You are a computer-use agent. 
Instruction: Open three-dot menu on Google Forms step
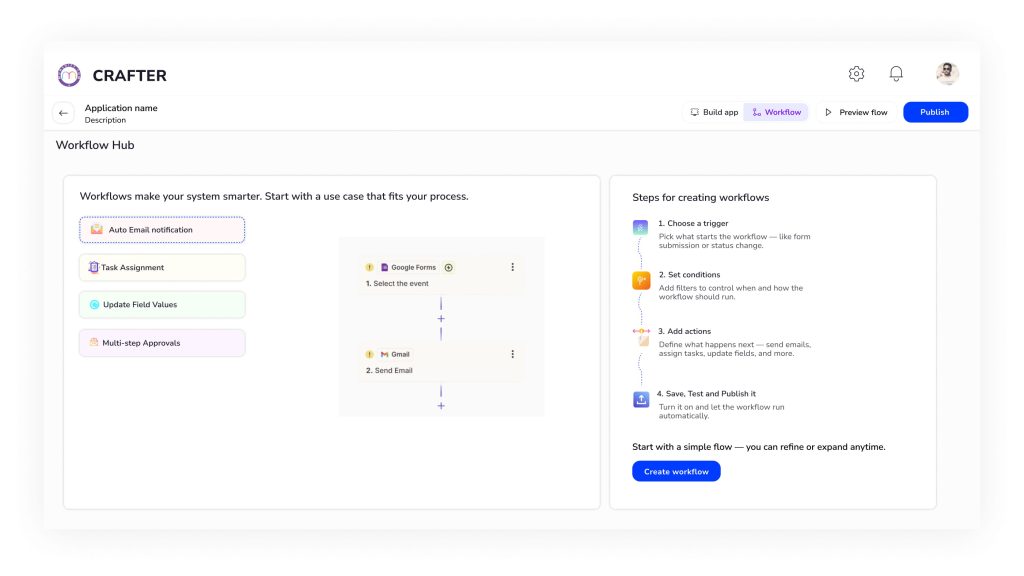click(513, 267)
